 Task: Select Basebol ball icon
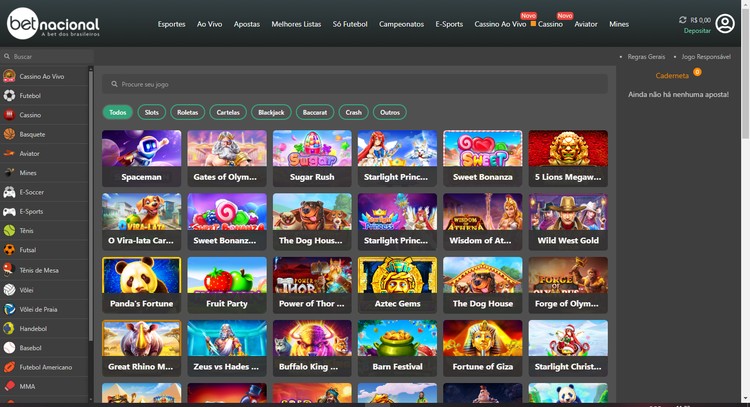click(9, 348)
